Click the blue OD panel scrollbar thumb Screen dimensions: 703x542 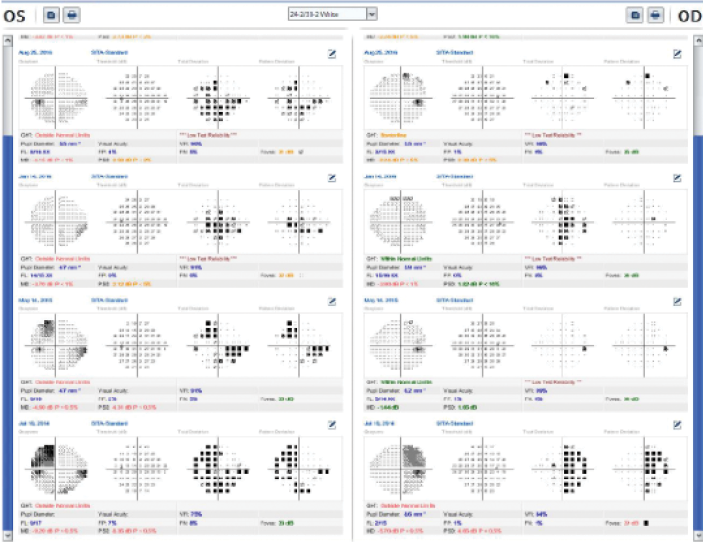[x=698, y=333]
